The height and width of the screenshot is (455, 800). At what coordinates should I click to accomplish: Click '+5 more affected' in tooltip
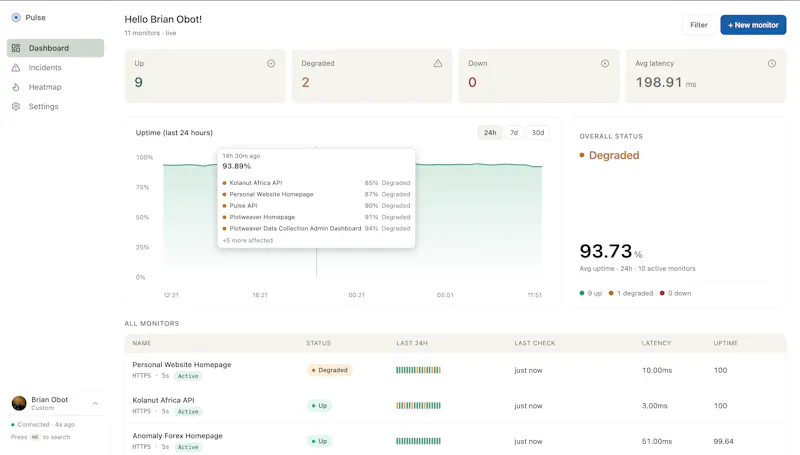(x=247, y=240)
